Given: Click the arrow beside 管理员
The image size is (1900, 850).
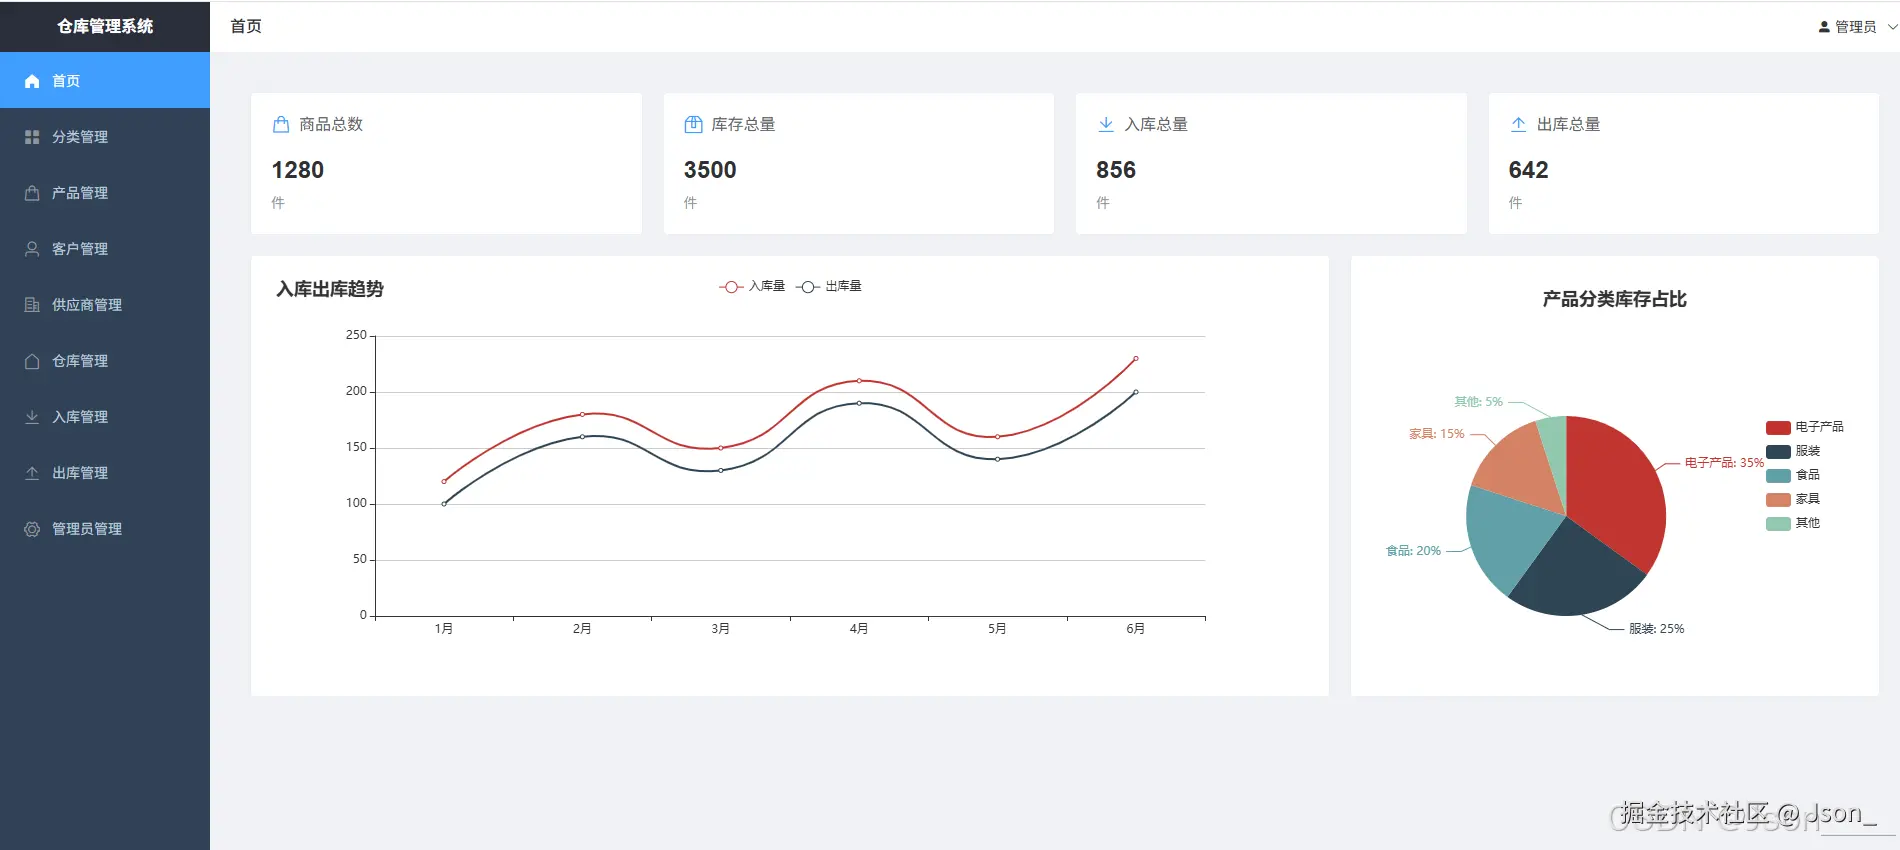Looking at the screenshot, I should click(x=1892, y=27).
